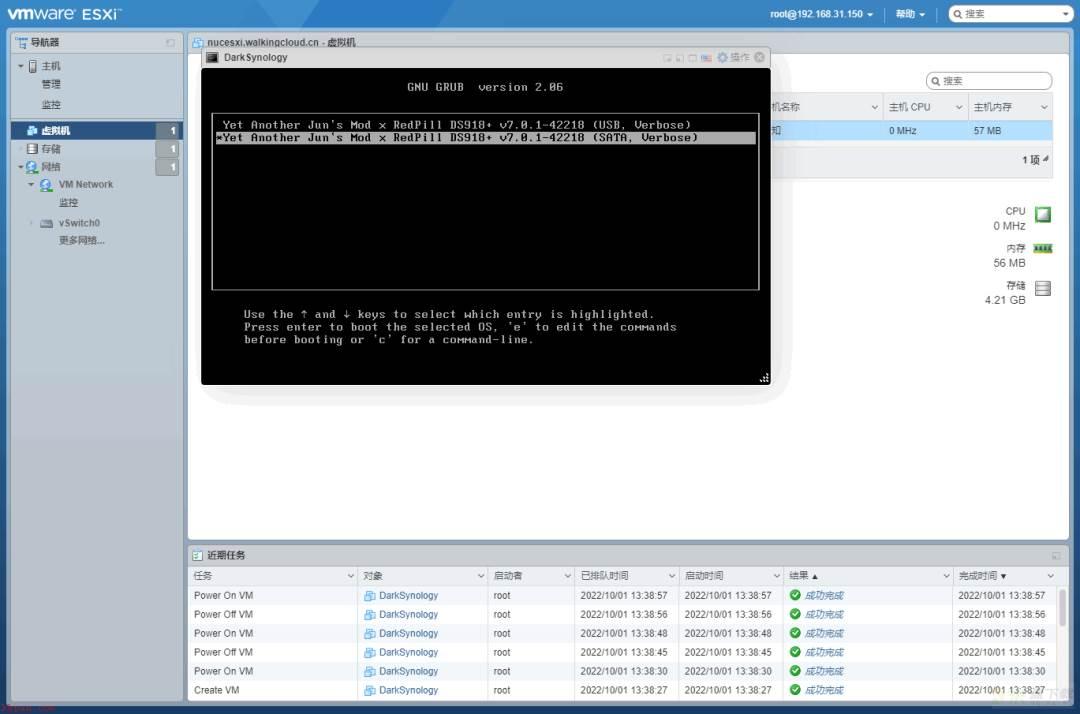Image resolution: width=1080 pixels, height=714 pixels.
Task: Open the Host Memory (主机内存) column dropdown
Action: point(1044,107)
